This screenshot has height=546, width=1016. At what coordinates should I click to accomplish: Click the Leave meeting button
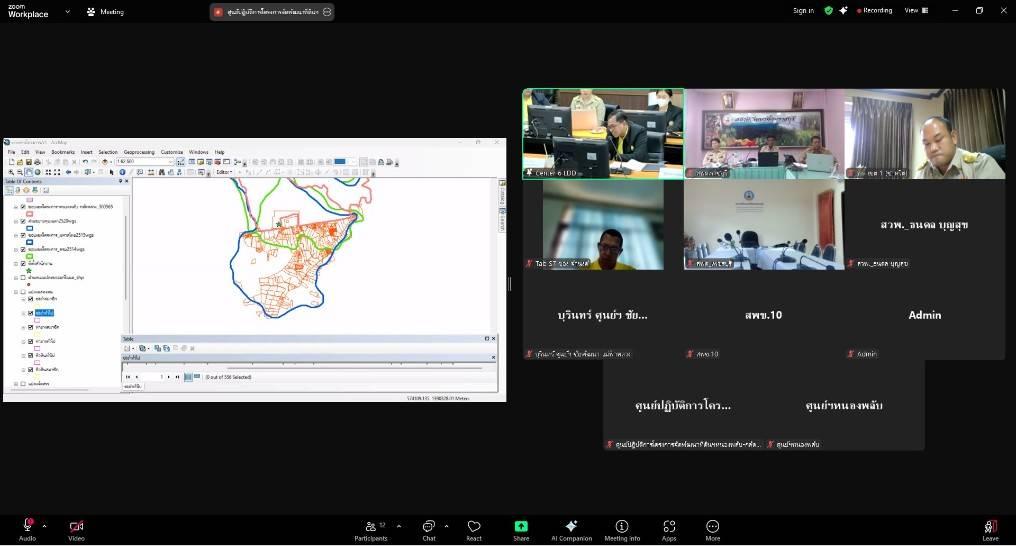coord(990,527)
